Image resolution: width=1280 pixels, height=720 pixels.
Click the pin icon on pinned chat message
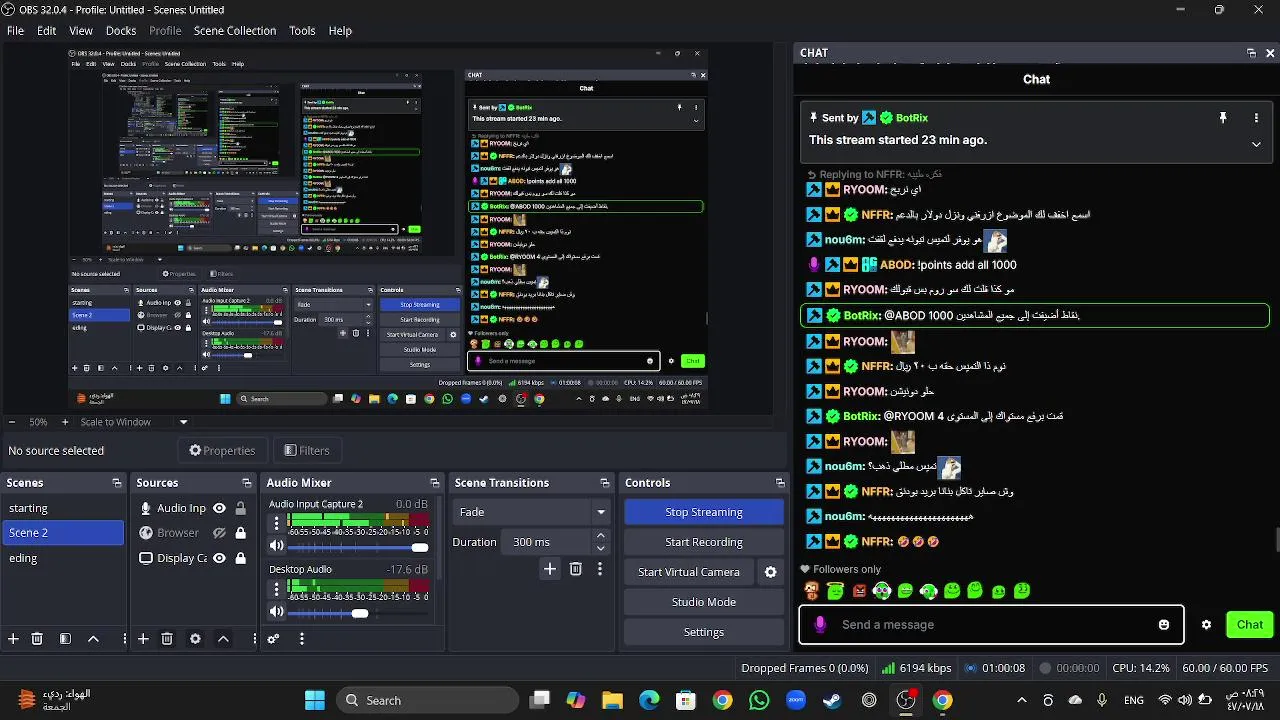coord(1222,118)
